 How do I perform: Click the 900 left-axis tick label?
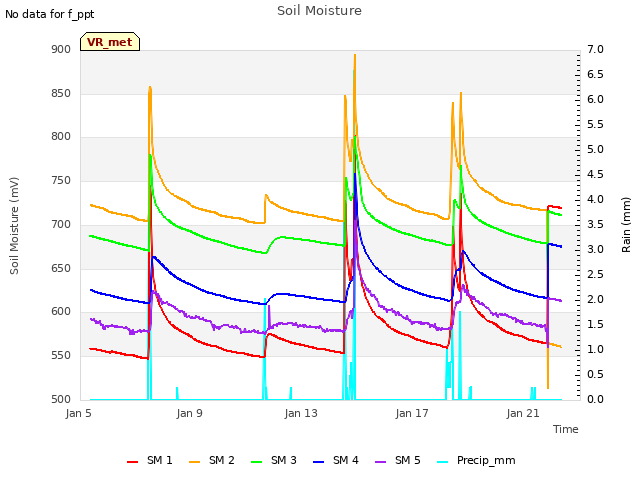[x=61, y=49]
